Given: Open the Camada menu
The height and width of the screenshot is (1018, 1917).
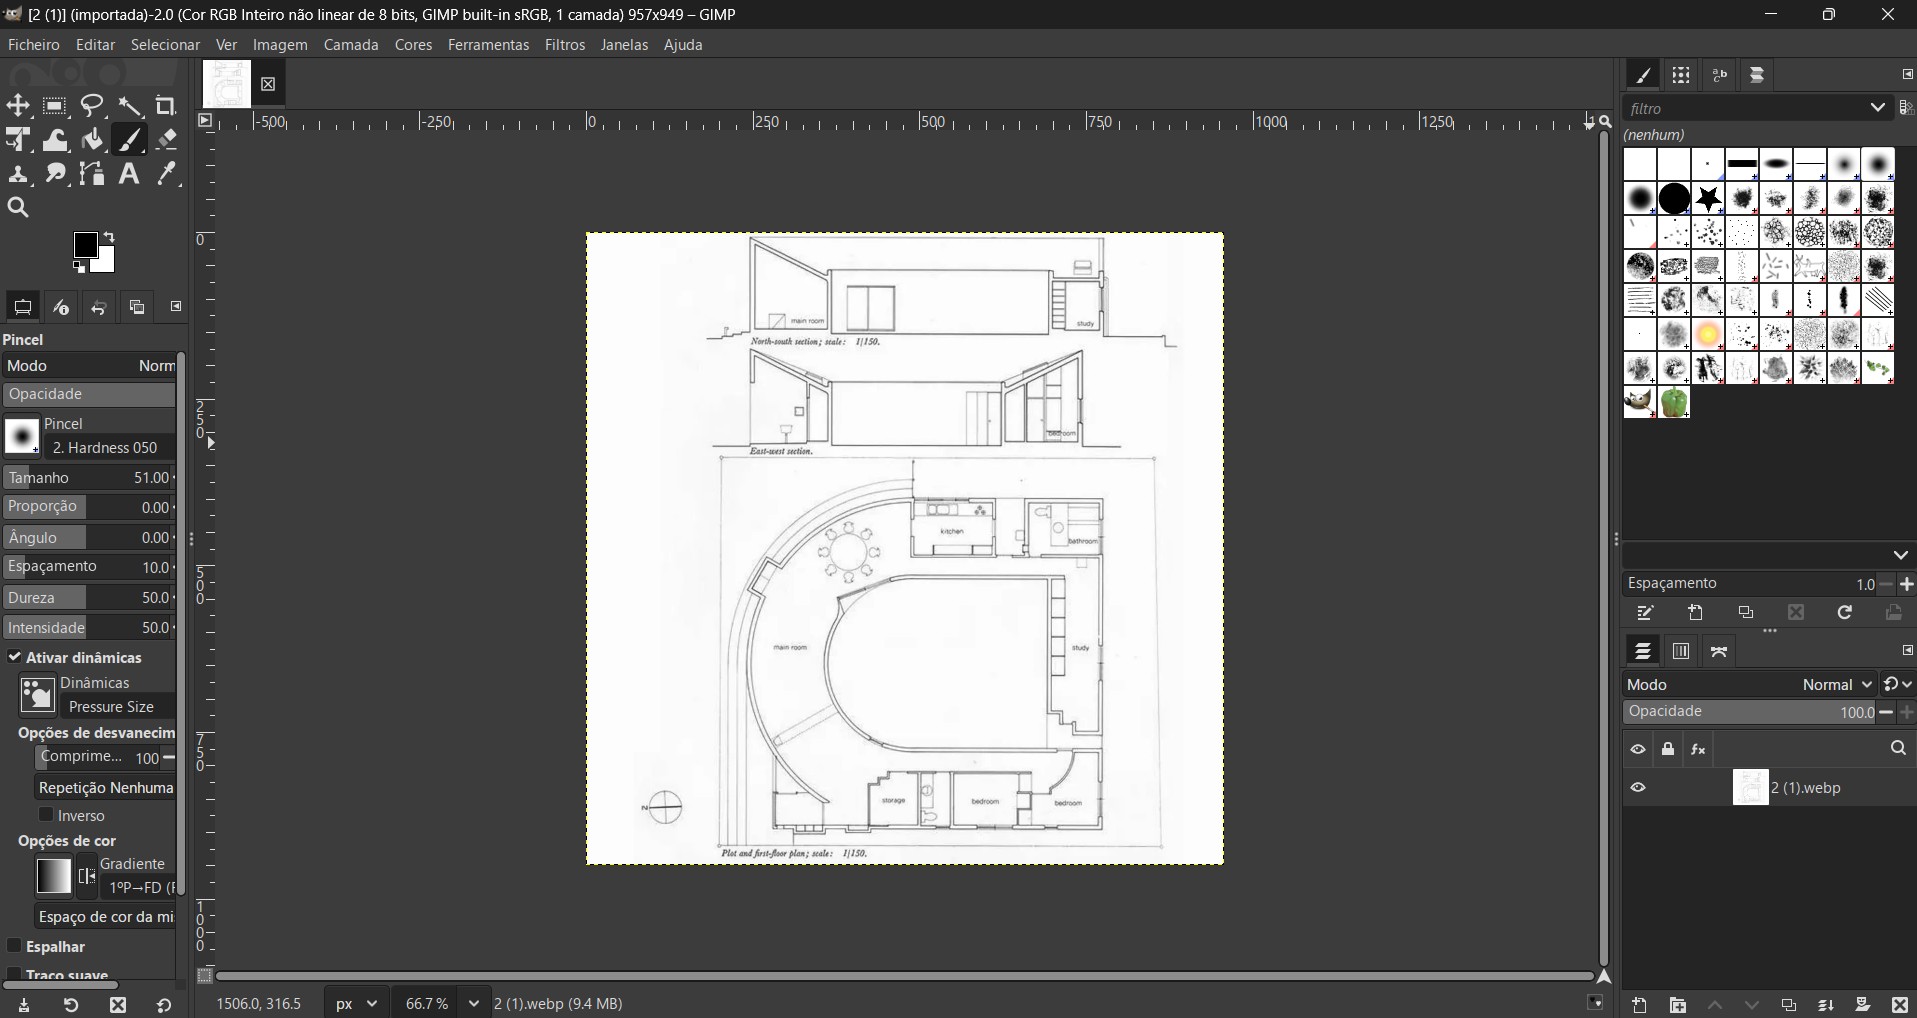Looking at the screenshot, I should pyautogui.click(x=351, y=45).
